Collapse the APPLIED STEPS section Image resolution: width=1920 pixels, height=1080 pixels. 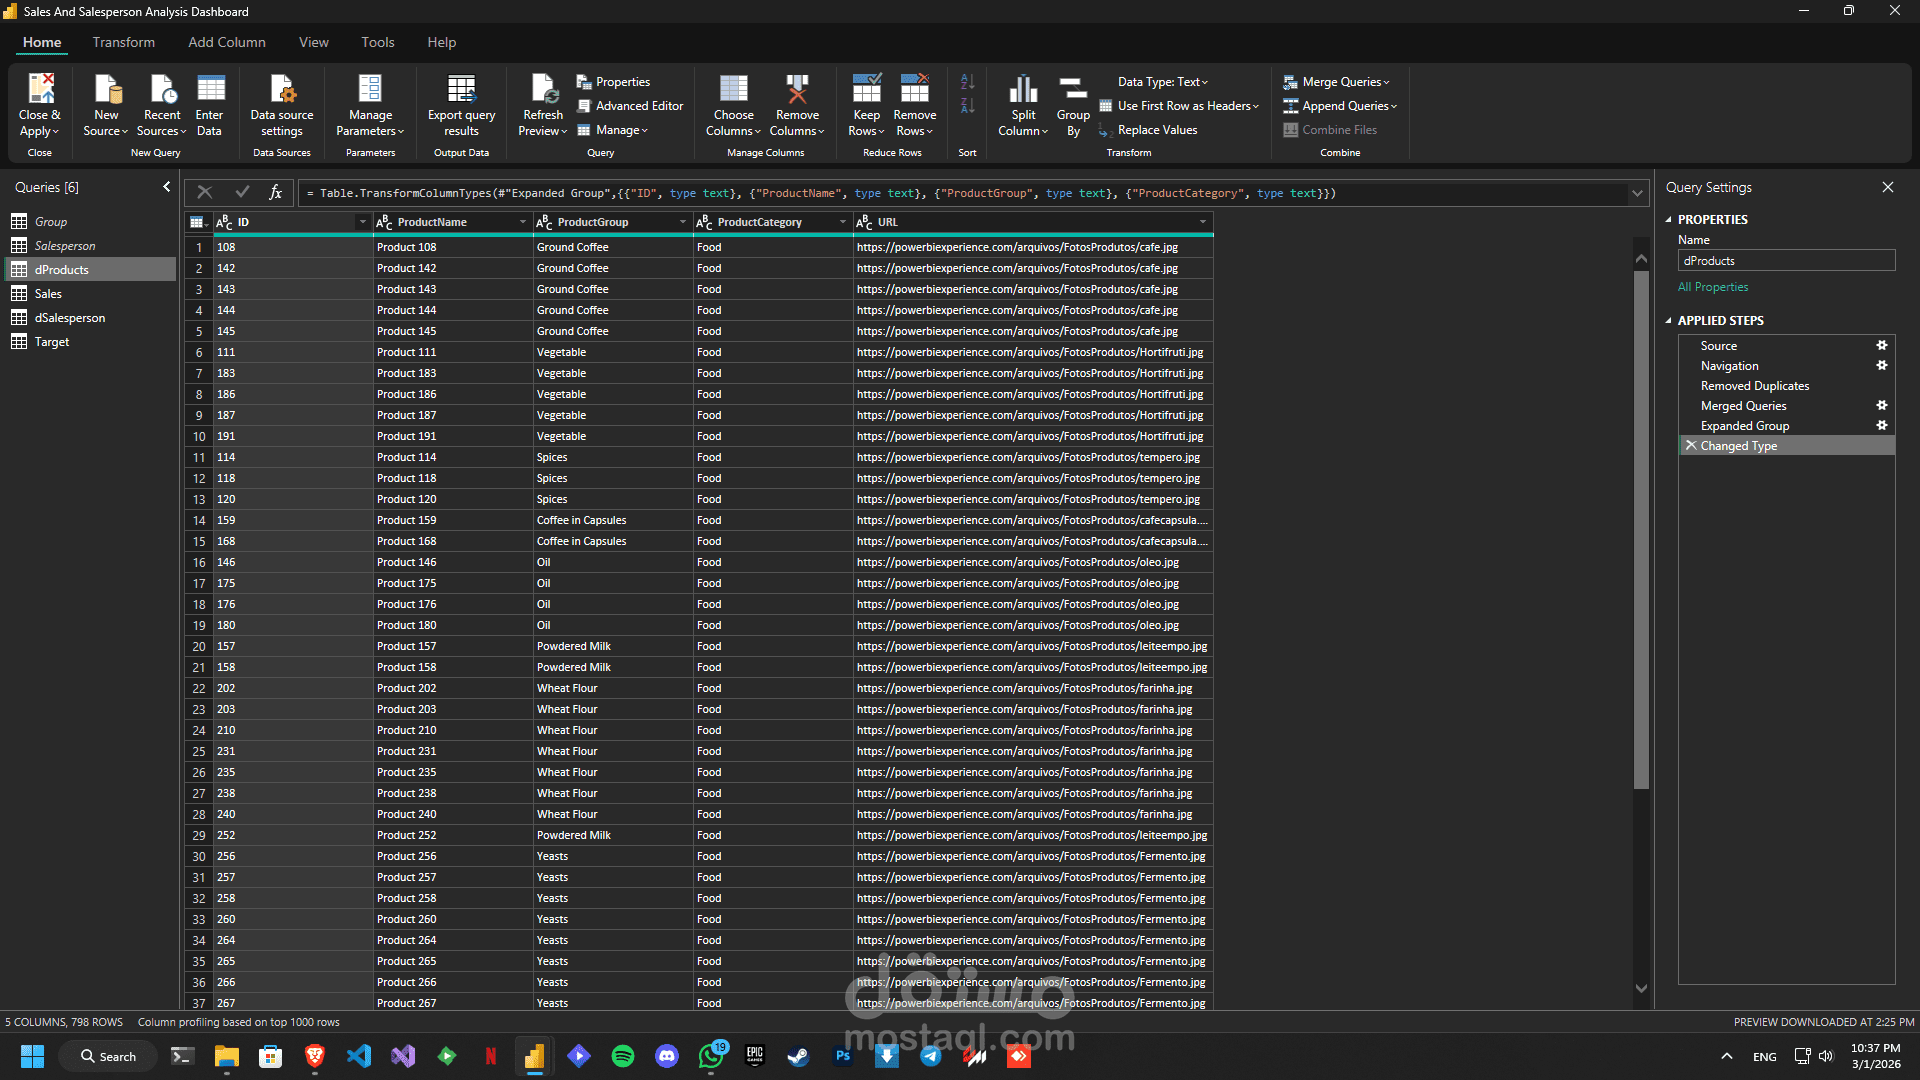click(x=1668, y=321)
